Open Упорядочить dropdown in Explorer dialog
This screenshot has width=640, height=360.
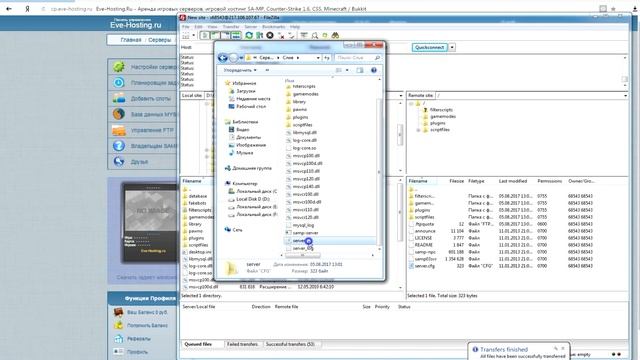tap(240, 70)
